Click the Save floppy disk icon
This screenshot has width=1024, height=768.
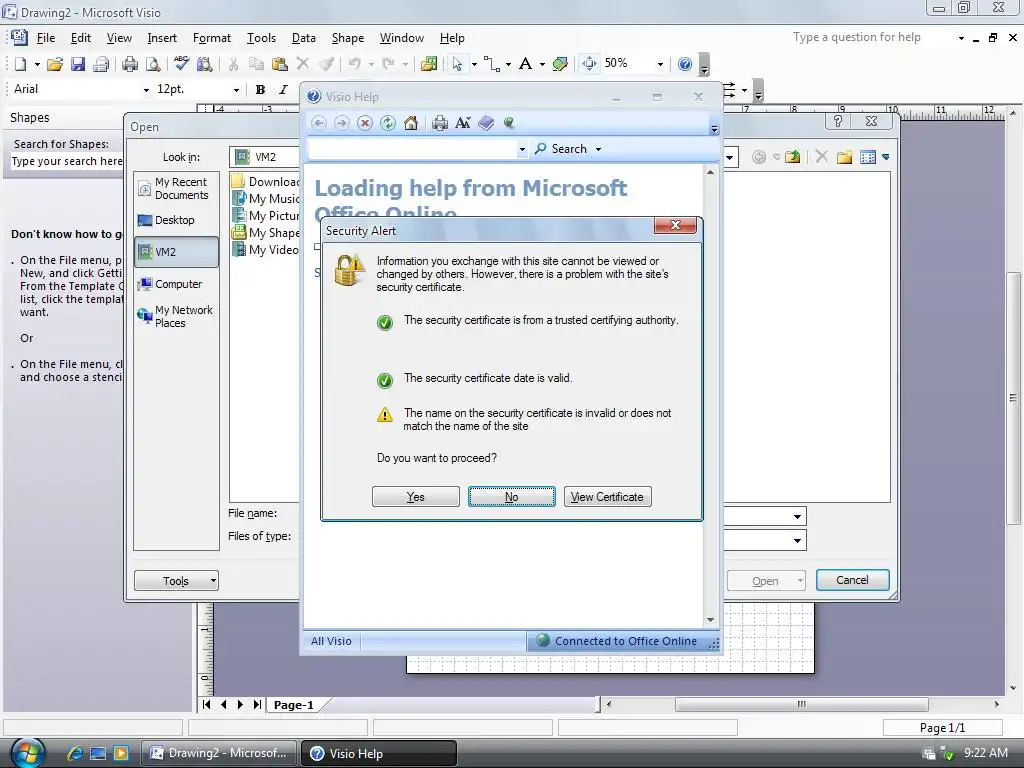tap(78, 64)
